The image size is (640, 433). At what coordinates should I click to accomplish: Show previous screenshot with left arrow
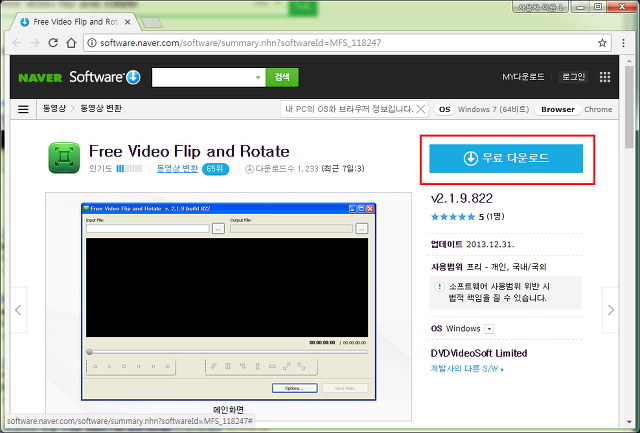click(x=18, y=310)
